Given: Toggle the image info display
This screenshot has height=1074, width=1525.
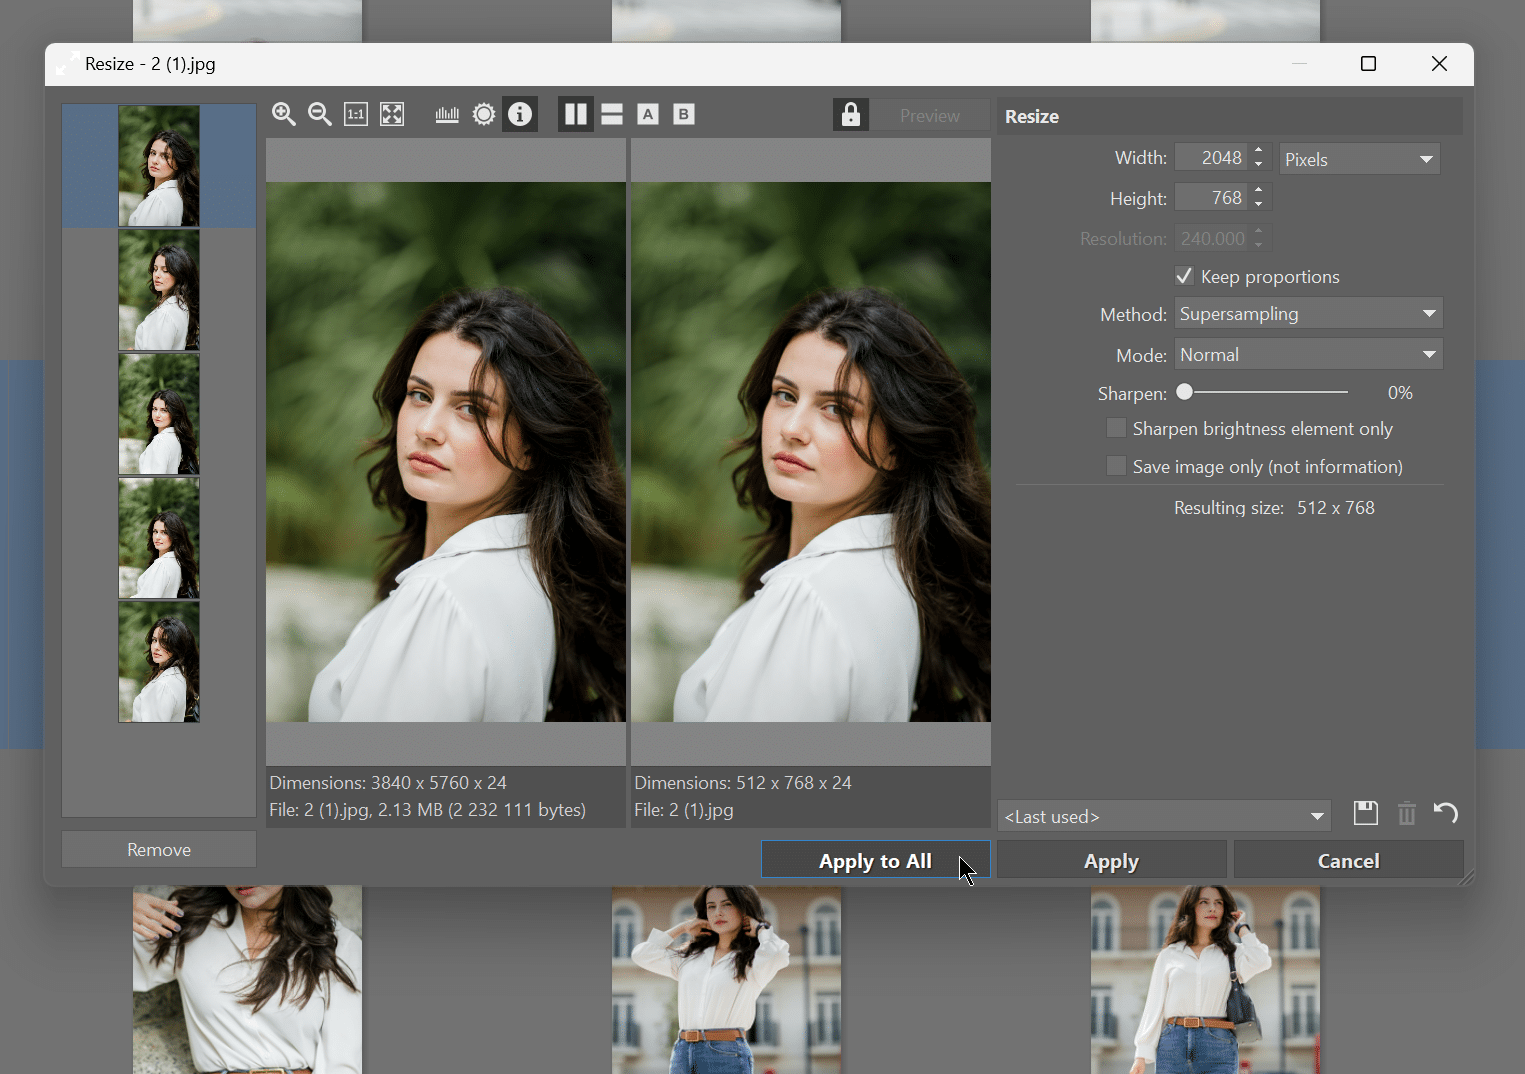Looking at the screenshot, I should pyautogui.click(x=520, y=114).
